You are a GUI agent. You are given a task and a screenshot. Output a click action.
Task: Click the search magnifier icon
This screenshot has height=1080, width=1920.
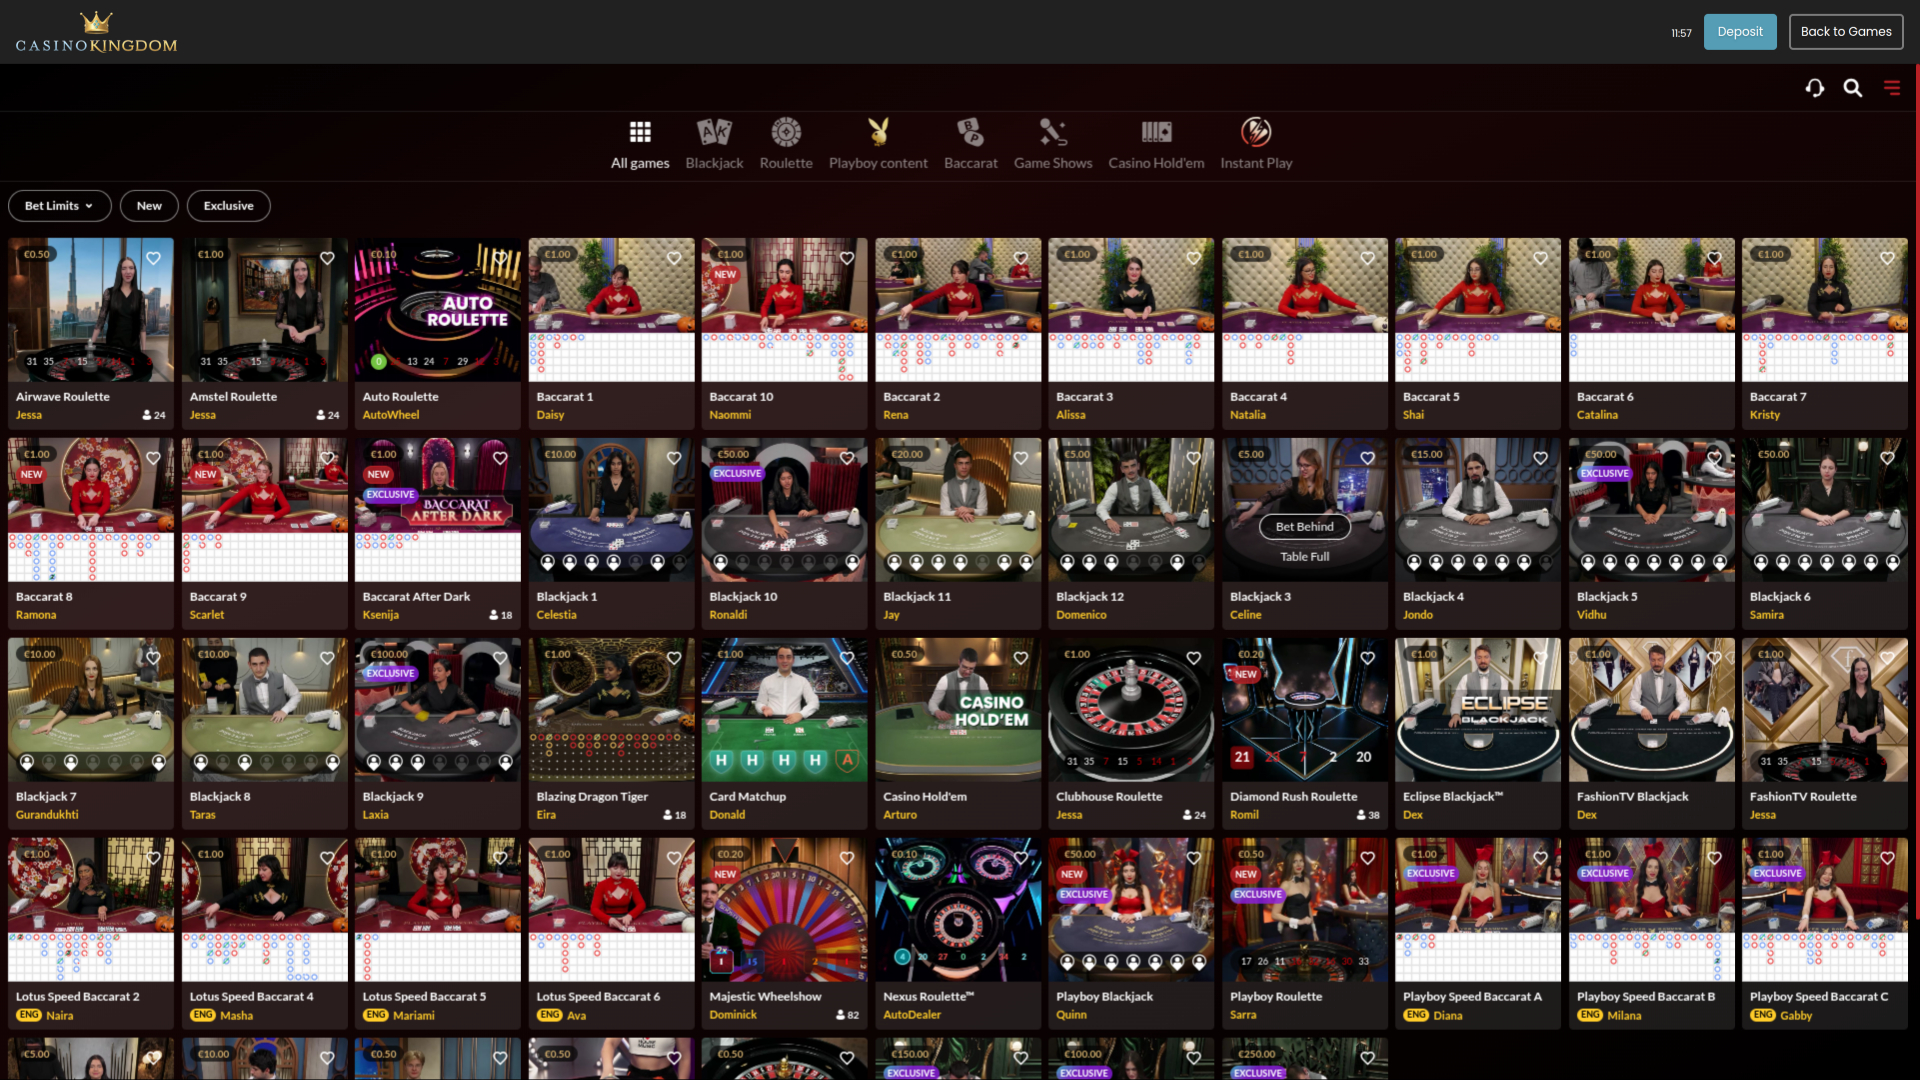point(1853,88)
